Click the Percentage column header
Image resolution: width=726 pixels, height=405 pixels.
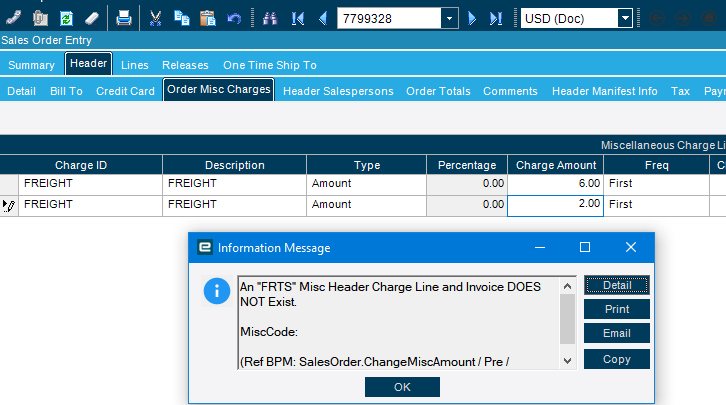tap(467, 165)
